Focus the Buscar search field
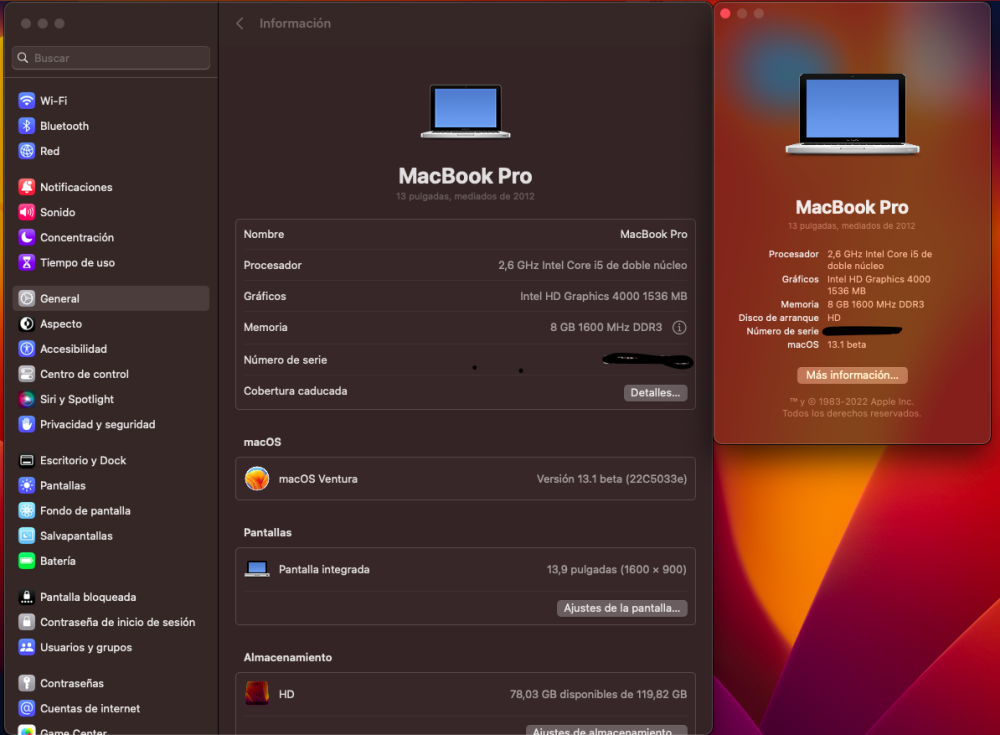 (x=111, y=58)
